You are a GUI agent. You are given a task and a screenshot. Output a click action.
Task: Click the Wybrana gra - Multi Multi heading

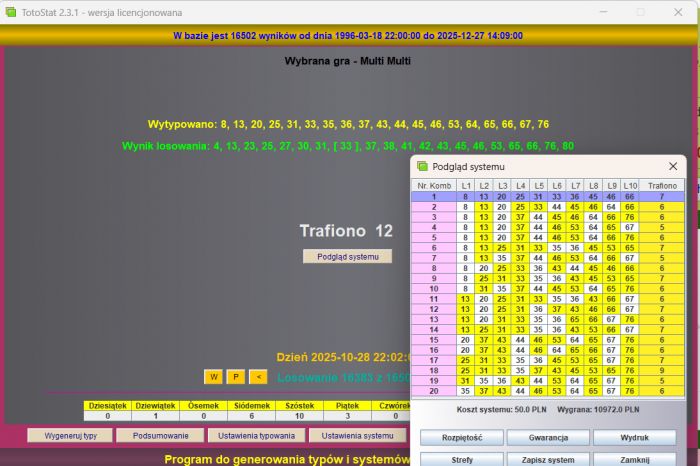tap(347, 61)
